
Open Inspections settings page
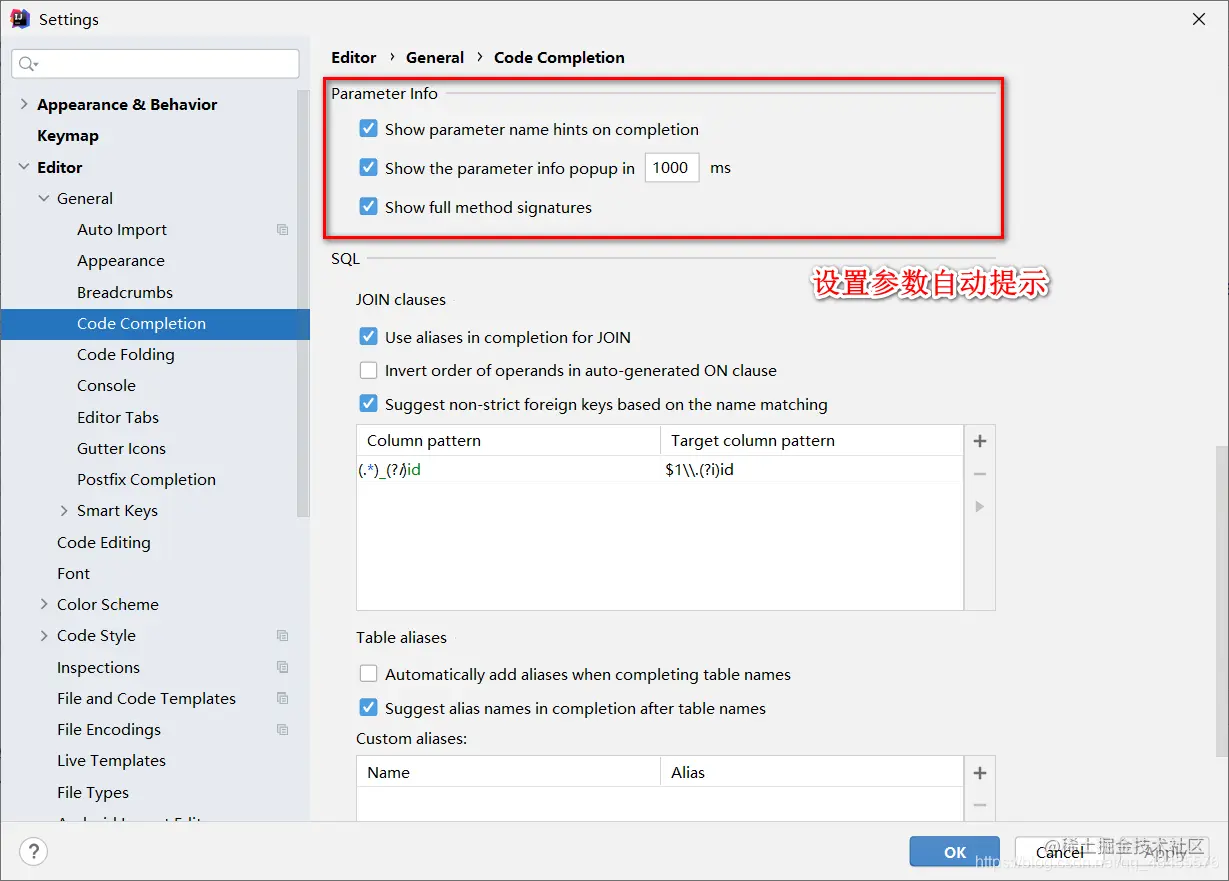(x=98, y=667)
